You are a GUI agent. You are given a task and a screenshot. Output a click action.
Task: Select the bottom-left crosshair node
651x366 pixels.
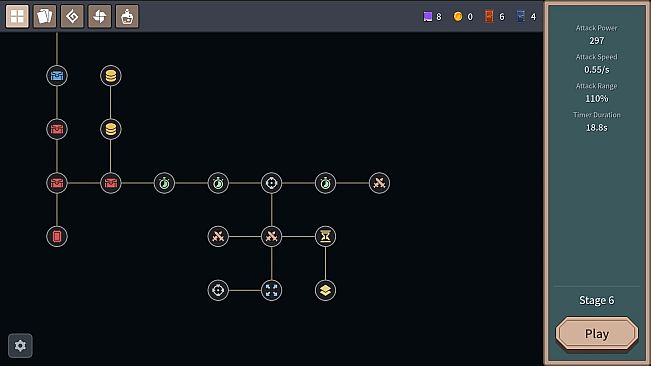pyautogui.click(x=218, y=290)
